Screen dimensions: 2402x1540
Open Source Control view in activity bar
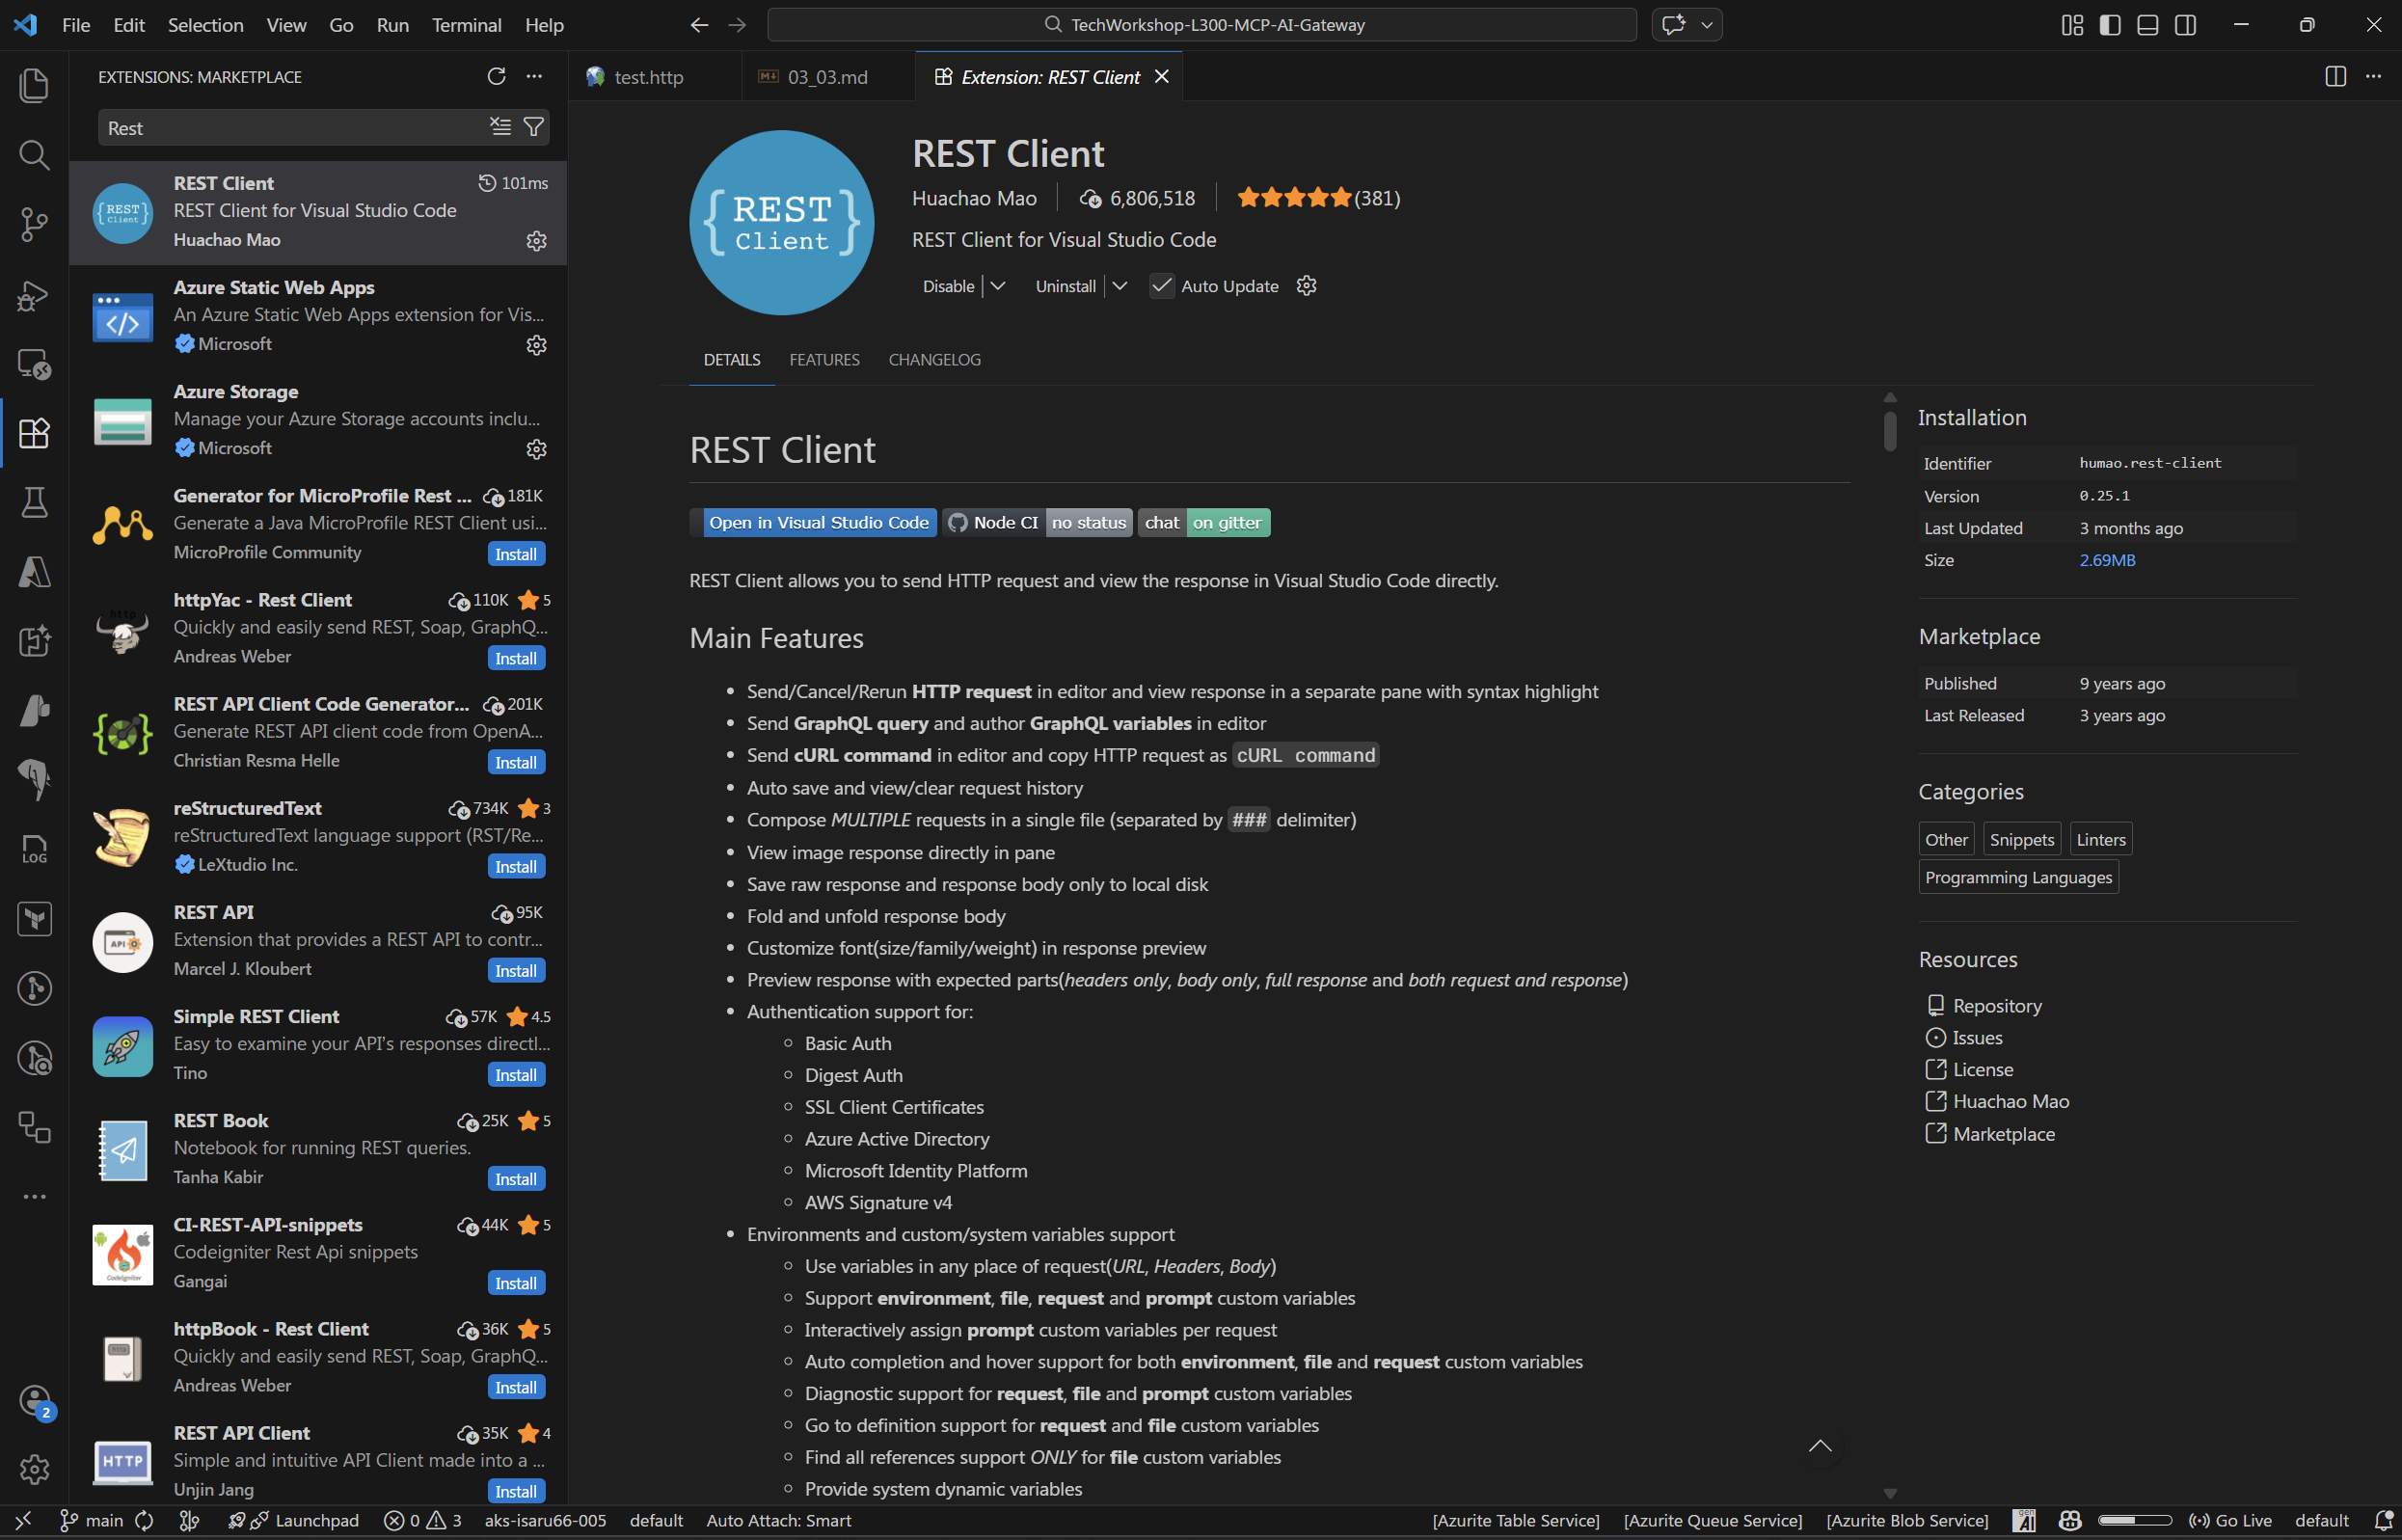tap(34, 224)
